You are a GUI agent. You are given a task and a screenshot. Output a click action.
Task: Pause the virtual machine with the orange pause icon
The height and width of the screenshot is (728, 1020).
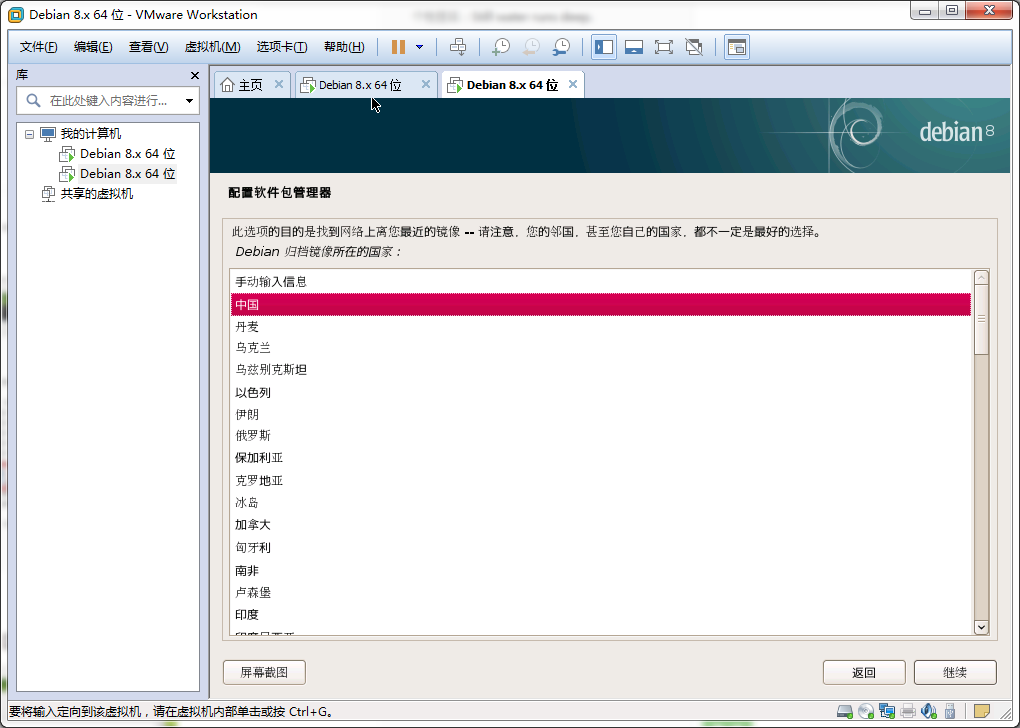point(398,47)
